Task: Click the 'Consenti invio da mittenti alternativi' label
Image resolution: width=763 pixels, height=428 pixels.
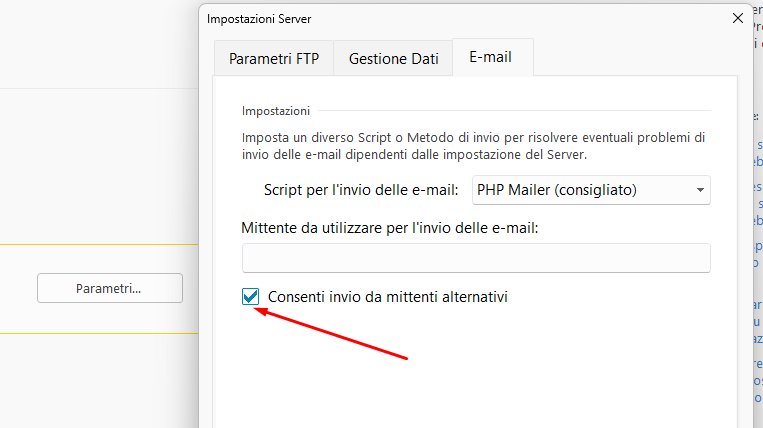Action: [x=388, y=297]
